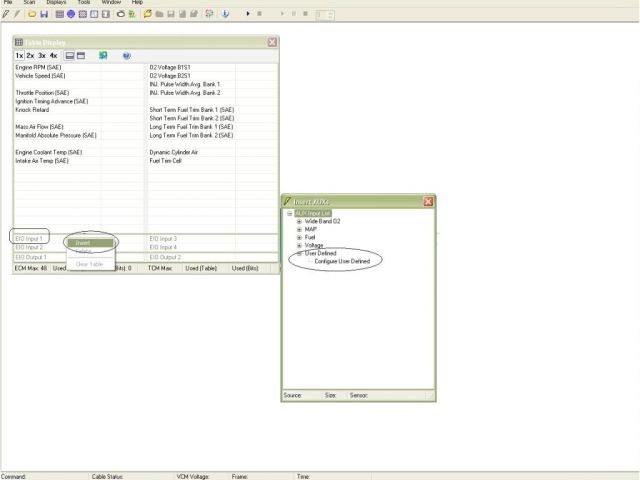640x480 pixels.
Task: Expand the Wide Band O2 tree node
Action: pyautogui.click(x=299, y=221)
